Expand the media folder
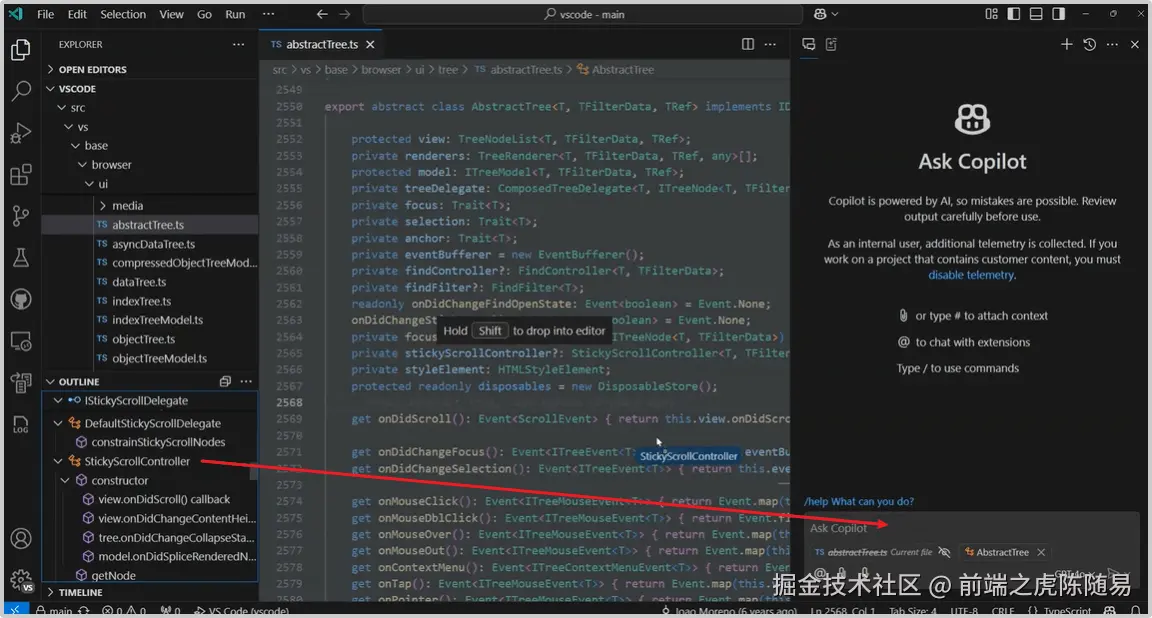This screenshot has height=618, width=1152. point(103,206)
